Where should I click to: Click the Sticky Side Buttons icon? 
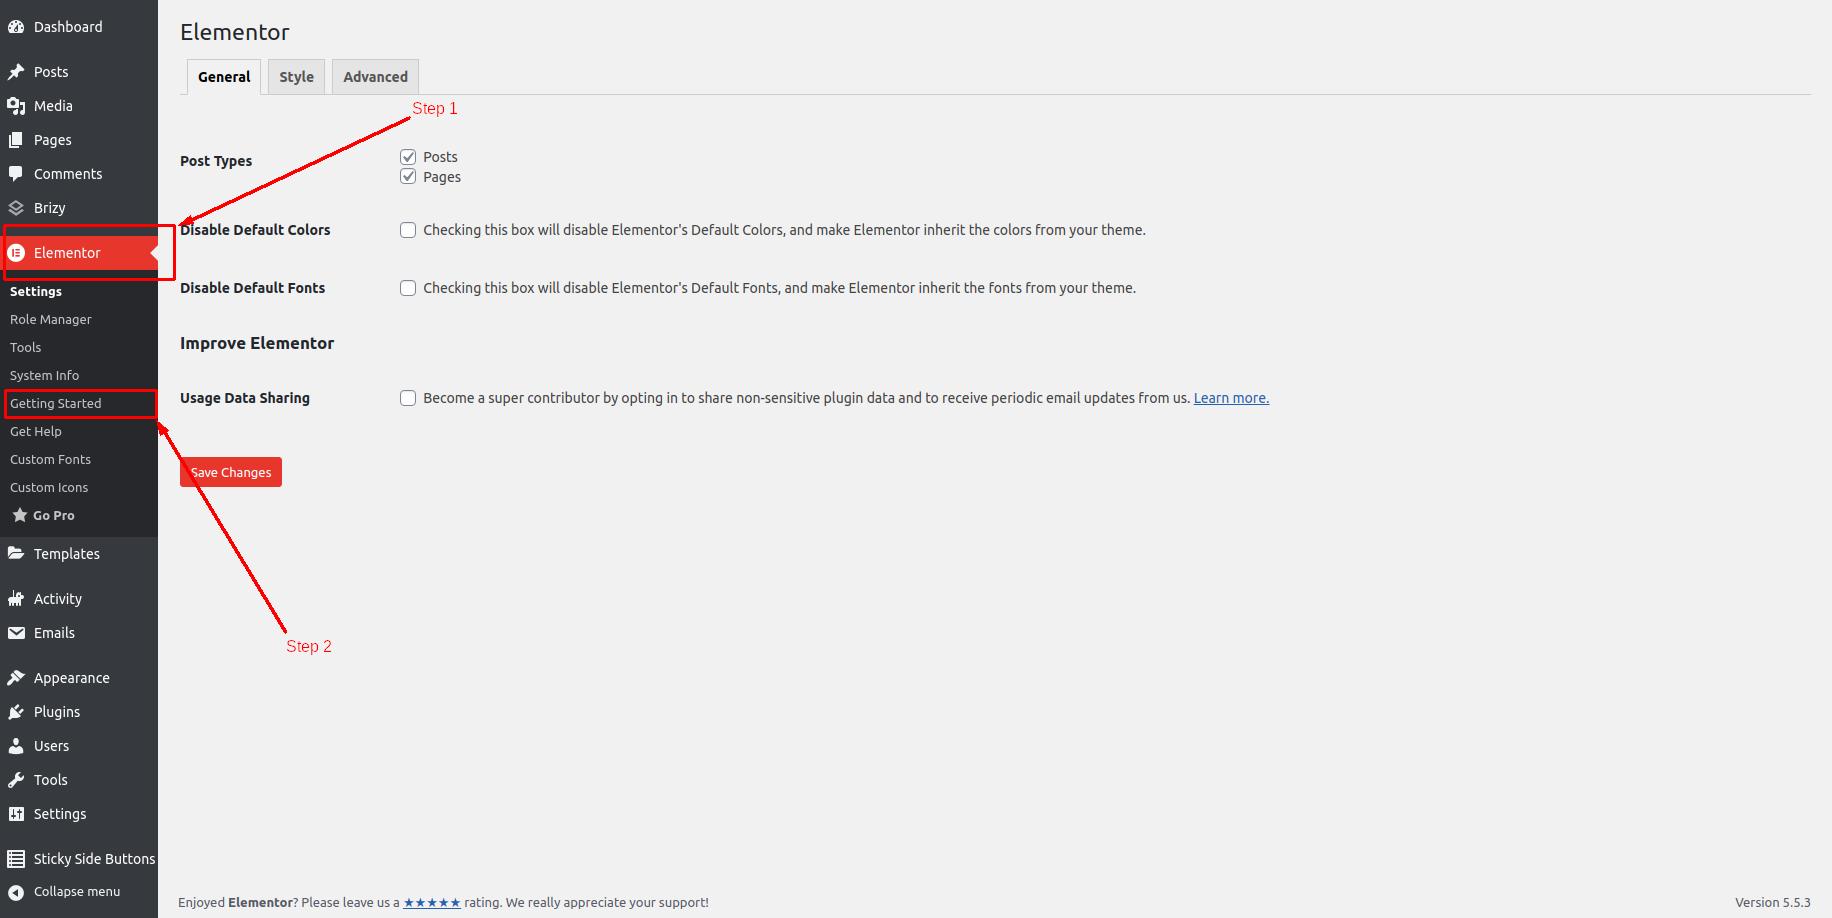tap(16, 859)
